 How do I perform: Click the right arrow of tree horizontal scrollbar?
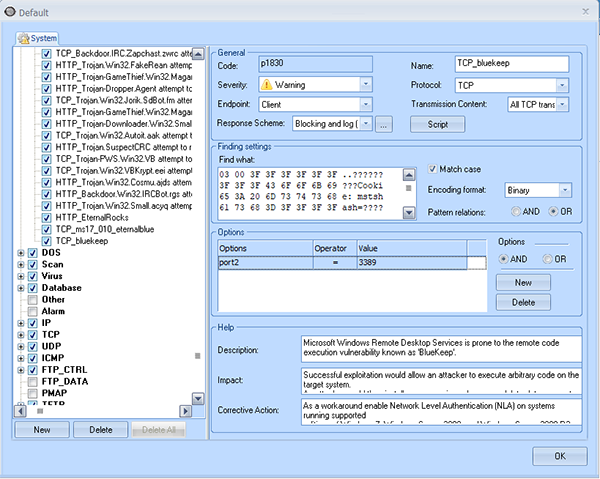(186, 411)
